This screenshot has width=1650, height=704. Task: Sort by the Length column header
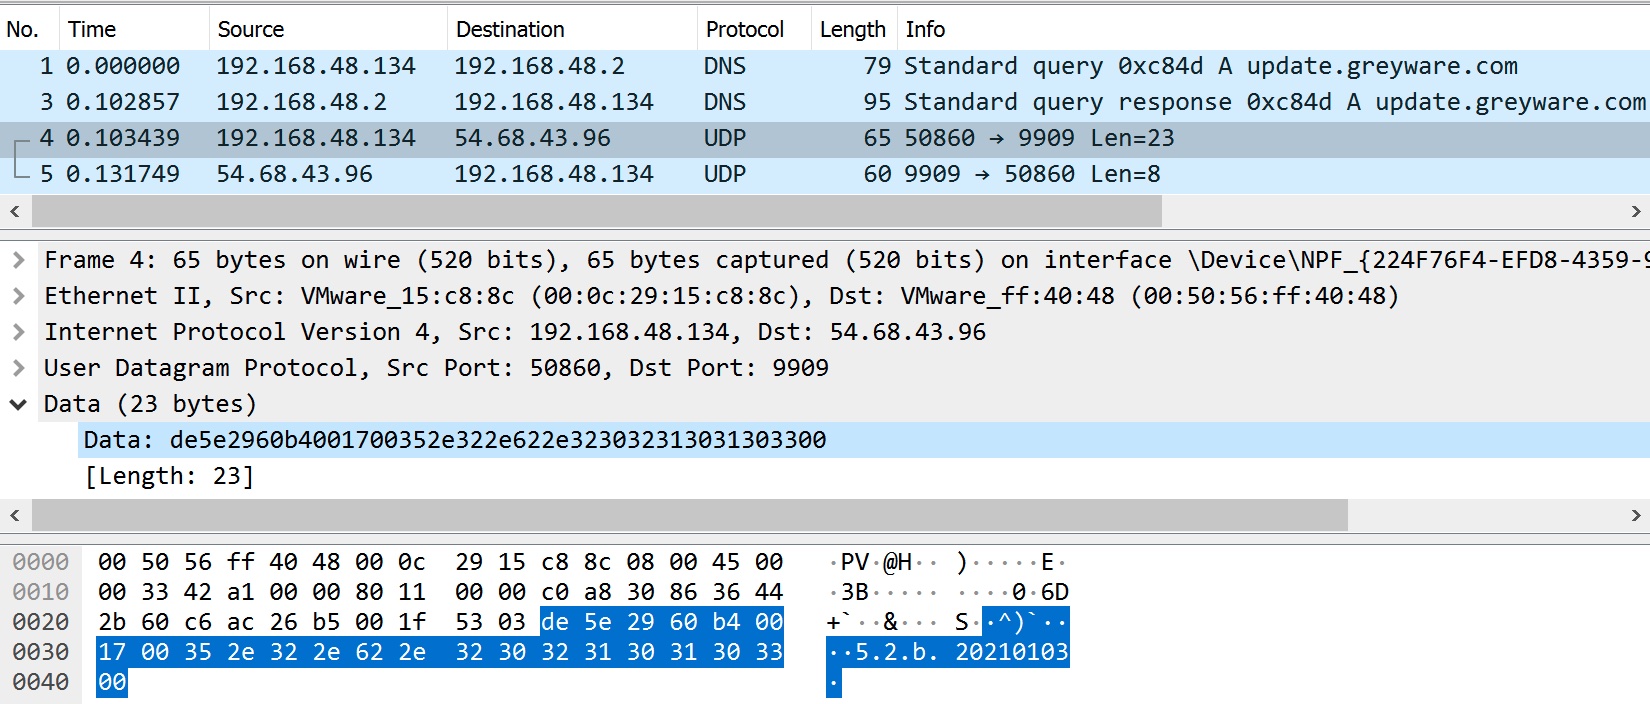point(854,29)
